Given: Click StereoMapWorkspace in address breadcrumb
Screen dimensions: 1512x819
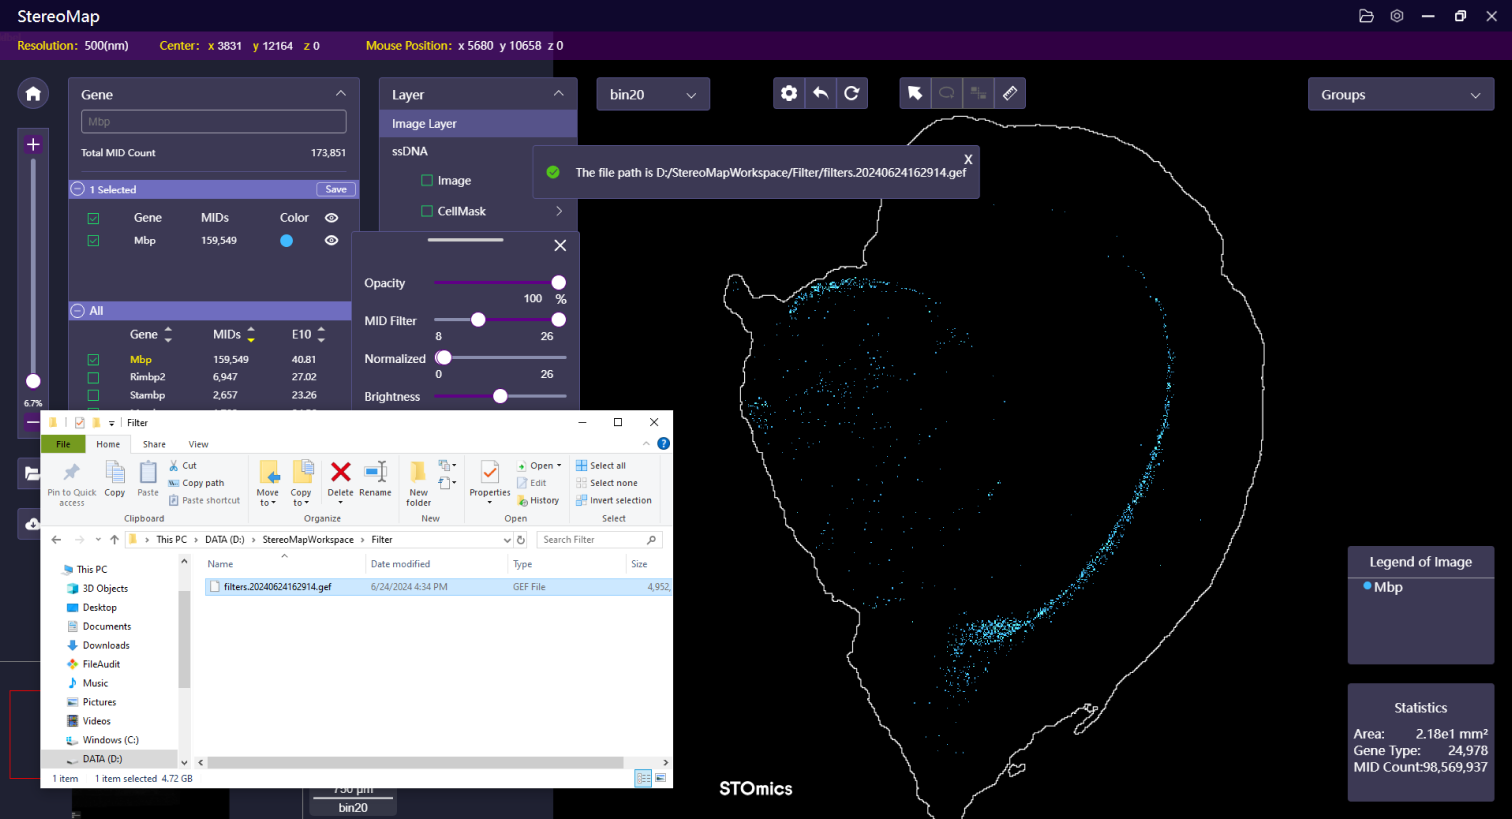Looking at the screenshot, I should click(x=308, y=540).
